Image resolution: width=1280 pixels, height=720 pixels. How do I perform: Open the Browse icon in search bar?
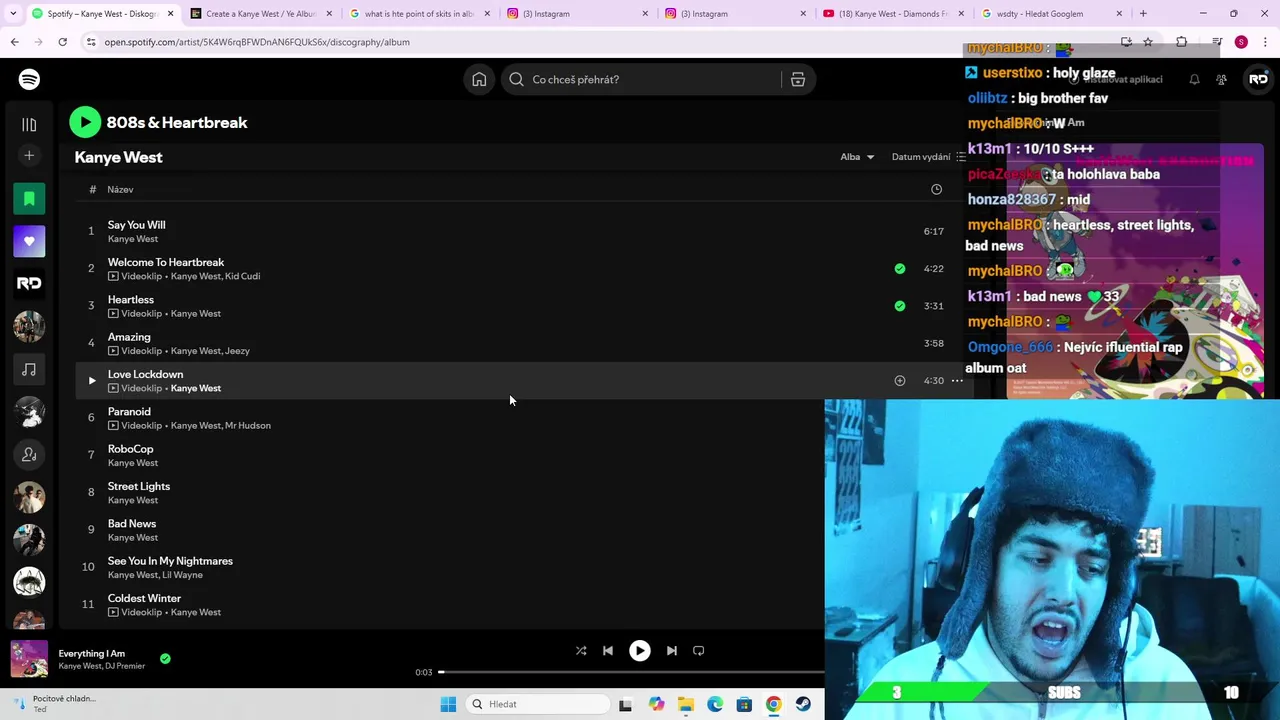coord(798,80)
